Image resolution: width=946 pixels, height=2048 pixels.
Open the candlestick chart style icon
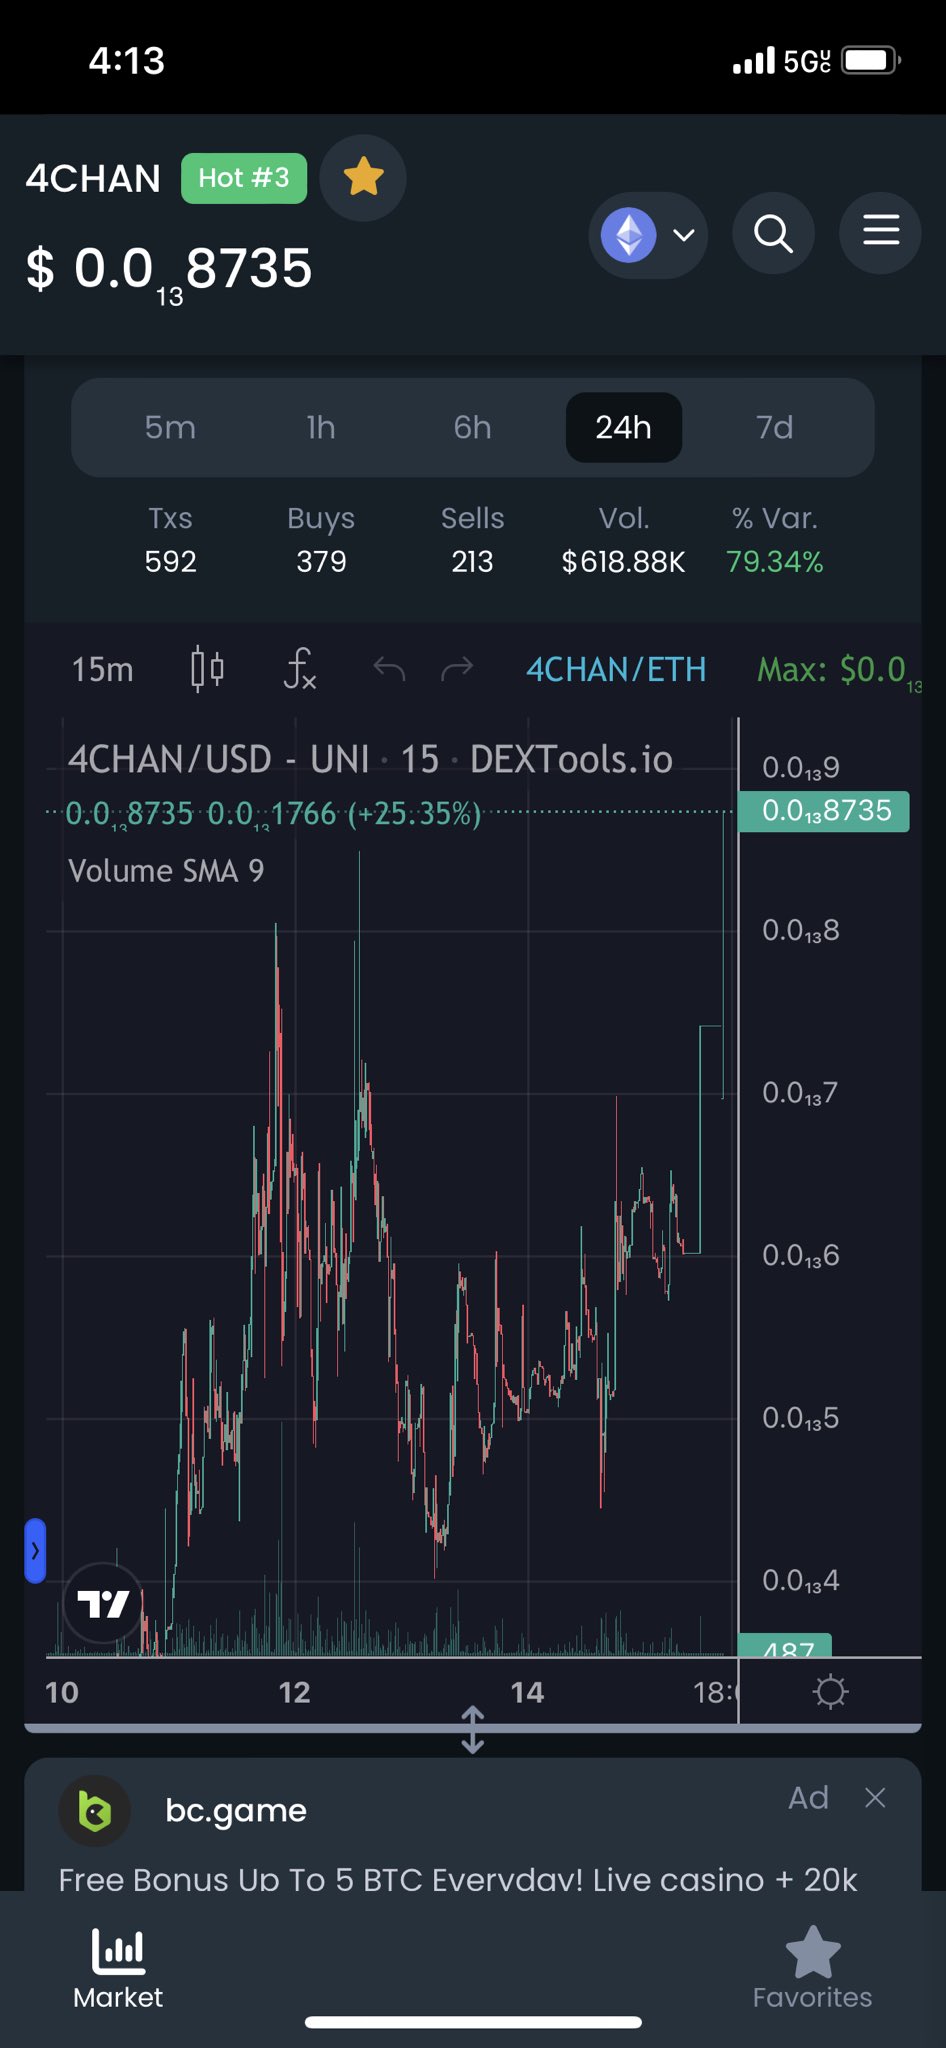tap(207, 668)
